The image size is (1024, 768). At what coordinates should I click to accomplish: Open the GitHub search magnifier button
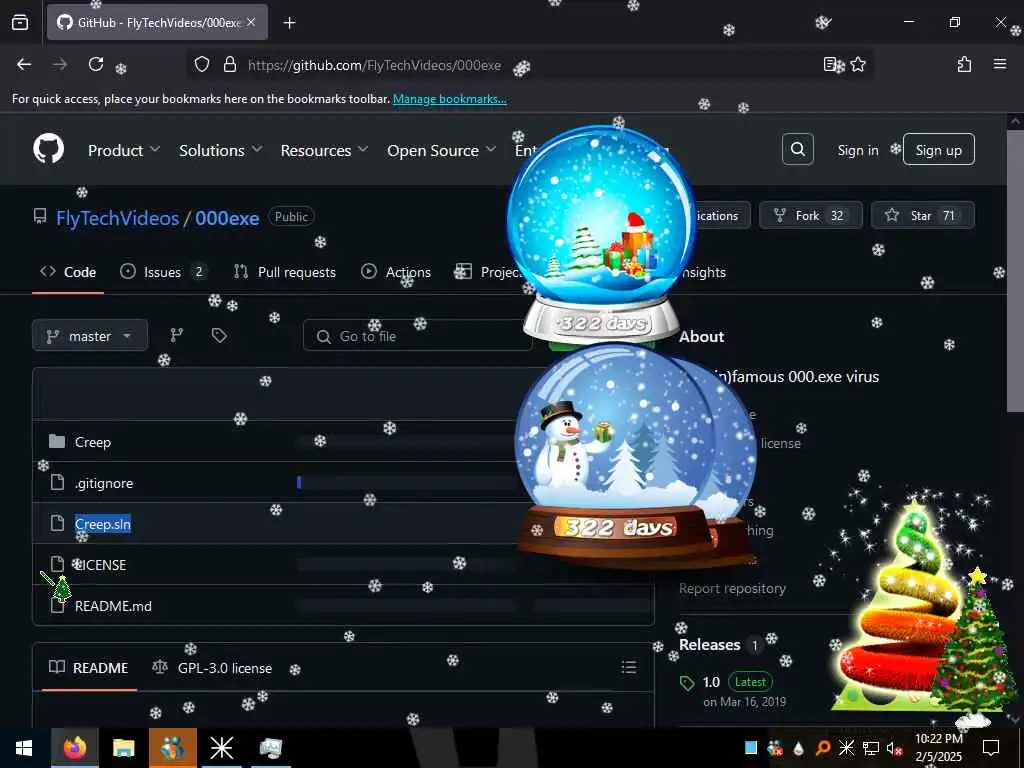(x=797, y=150)
